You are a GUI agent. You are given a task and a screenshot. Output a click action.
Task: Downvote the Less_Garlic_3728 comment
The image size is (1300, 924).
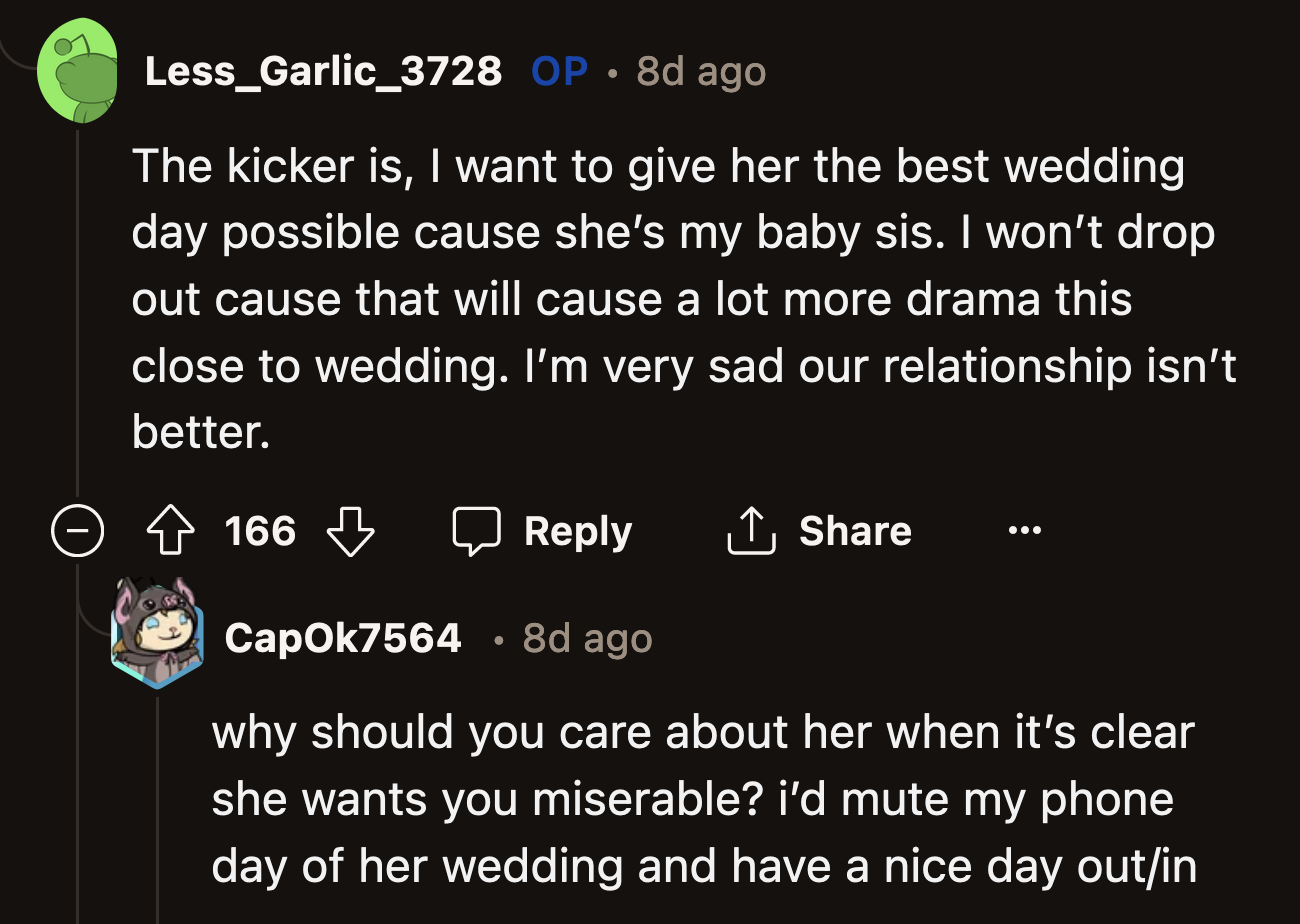point(351,531)
